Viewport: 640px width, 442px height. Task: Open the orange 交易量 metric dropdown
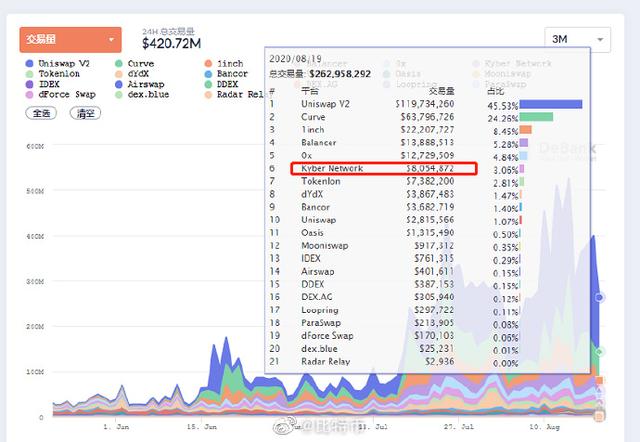click(x=70, y=40)
